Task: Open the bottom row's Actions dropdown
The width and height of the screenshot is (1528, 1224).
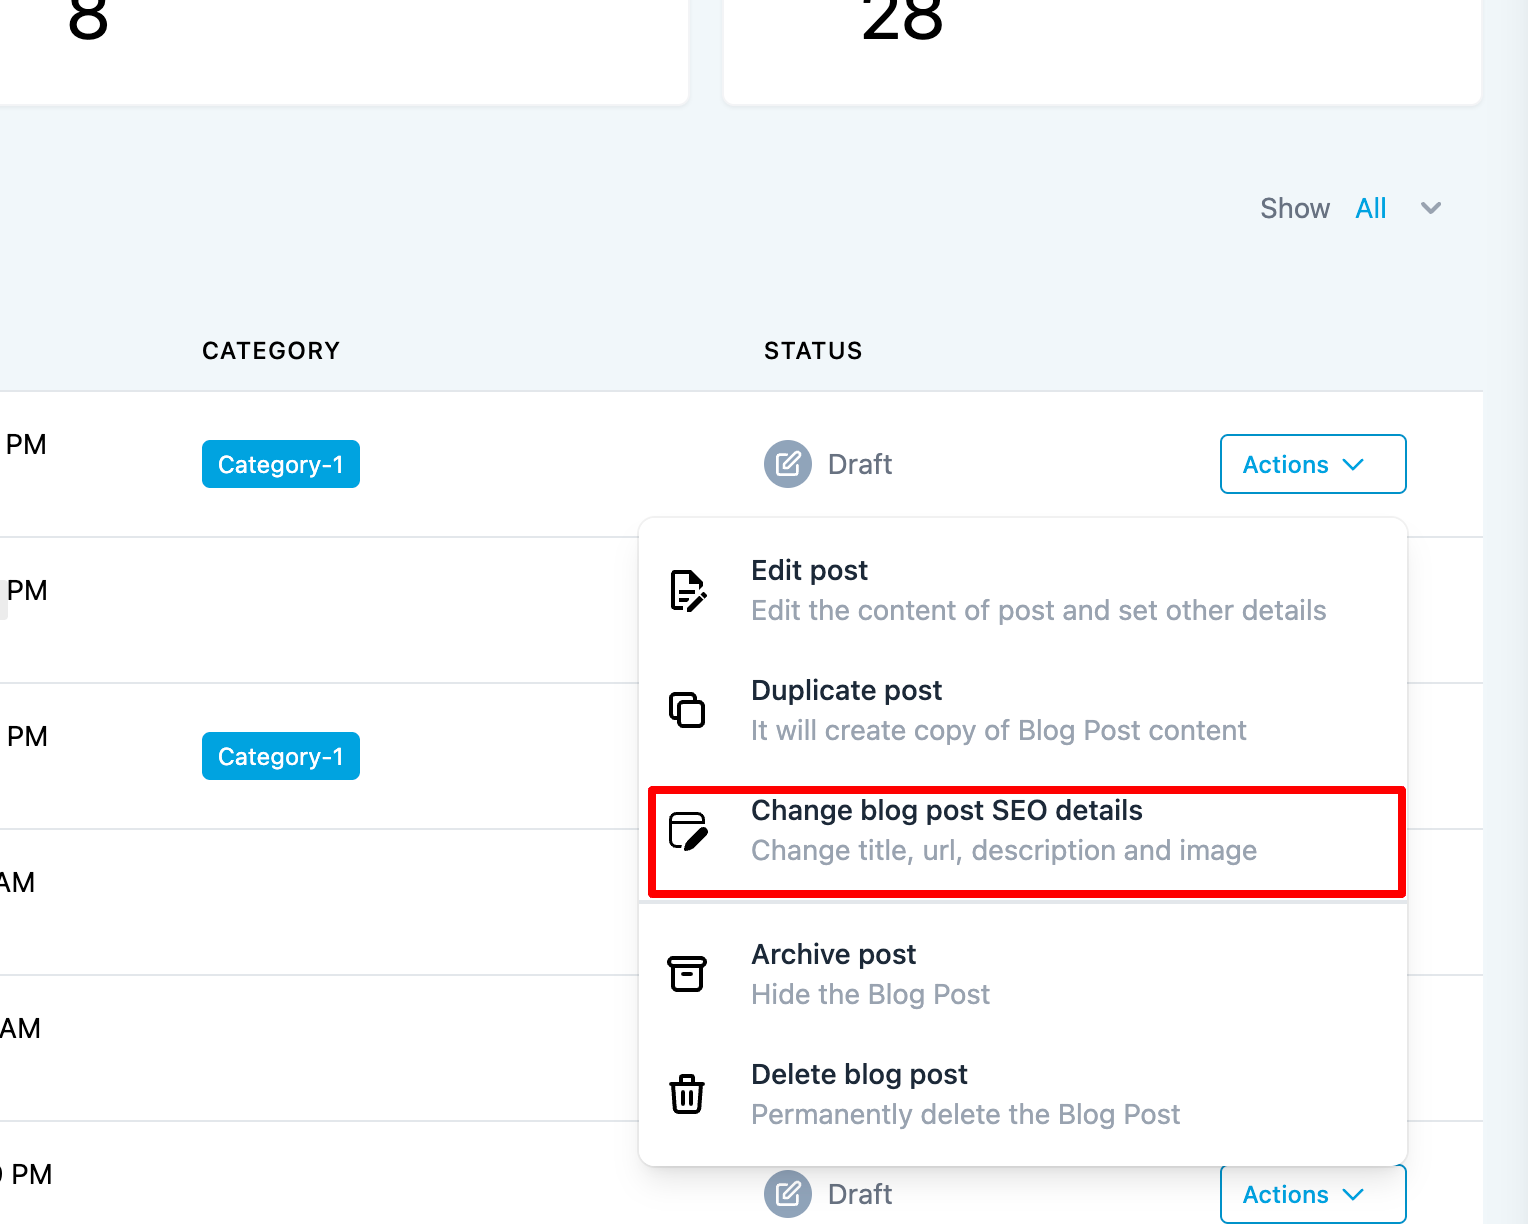Action: coord(1312,1194)
